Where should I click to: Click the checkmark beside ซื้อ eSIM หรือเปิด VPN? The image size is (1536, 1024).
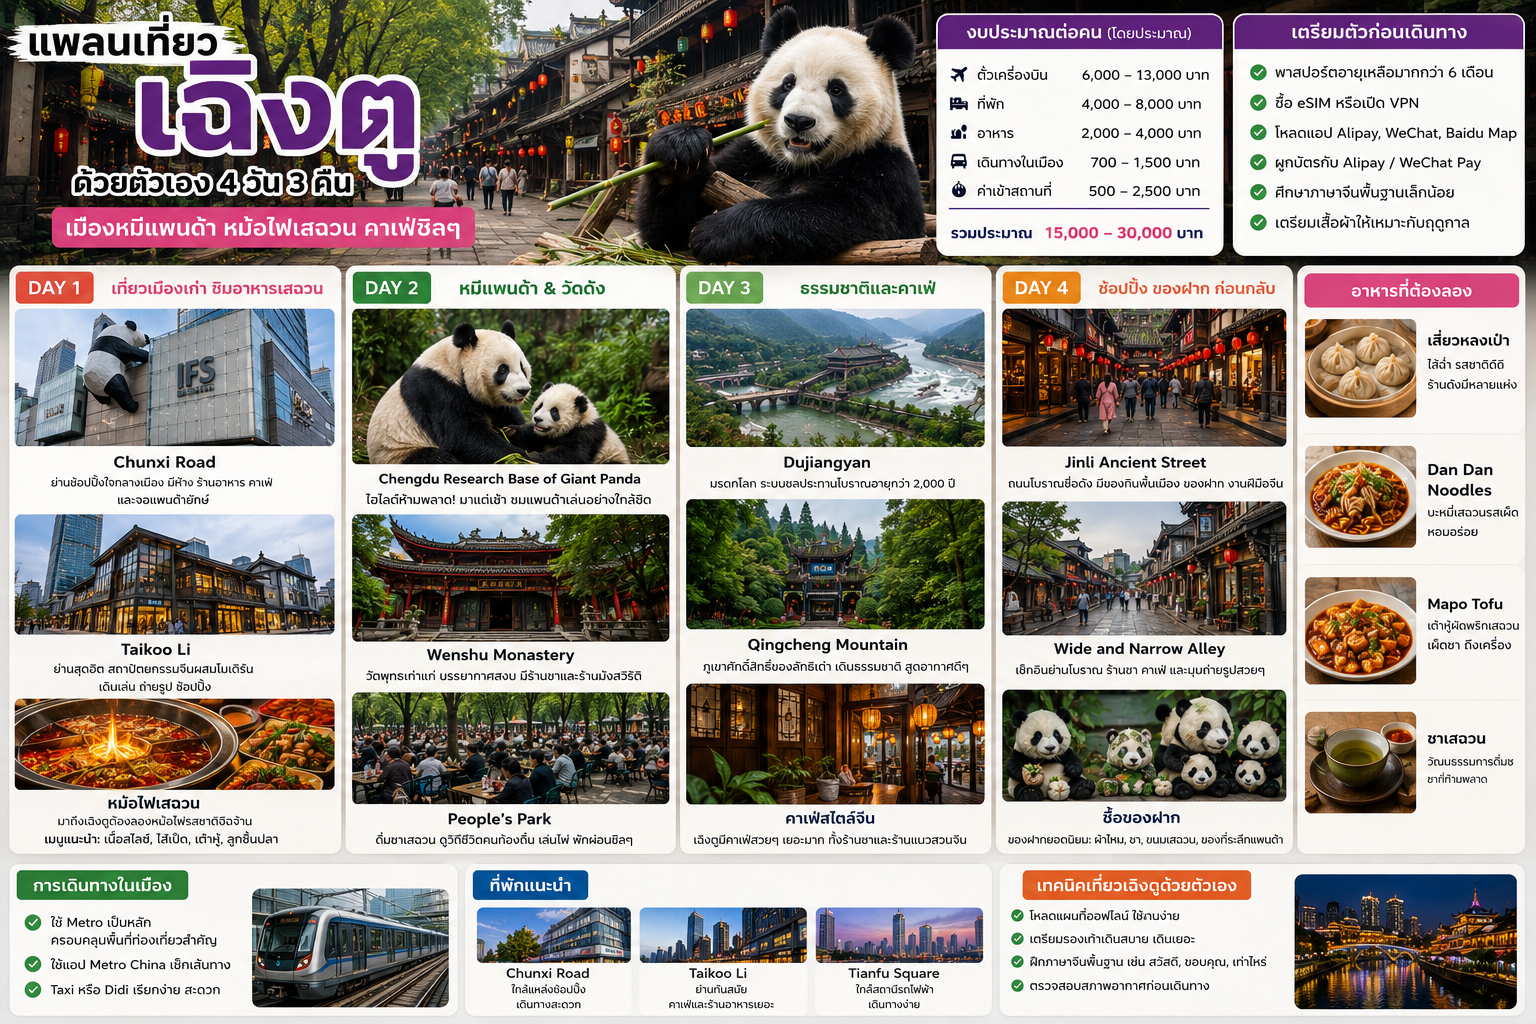tap(1259, 102)
